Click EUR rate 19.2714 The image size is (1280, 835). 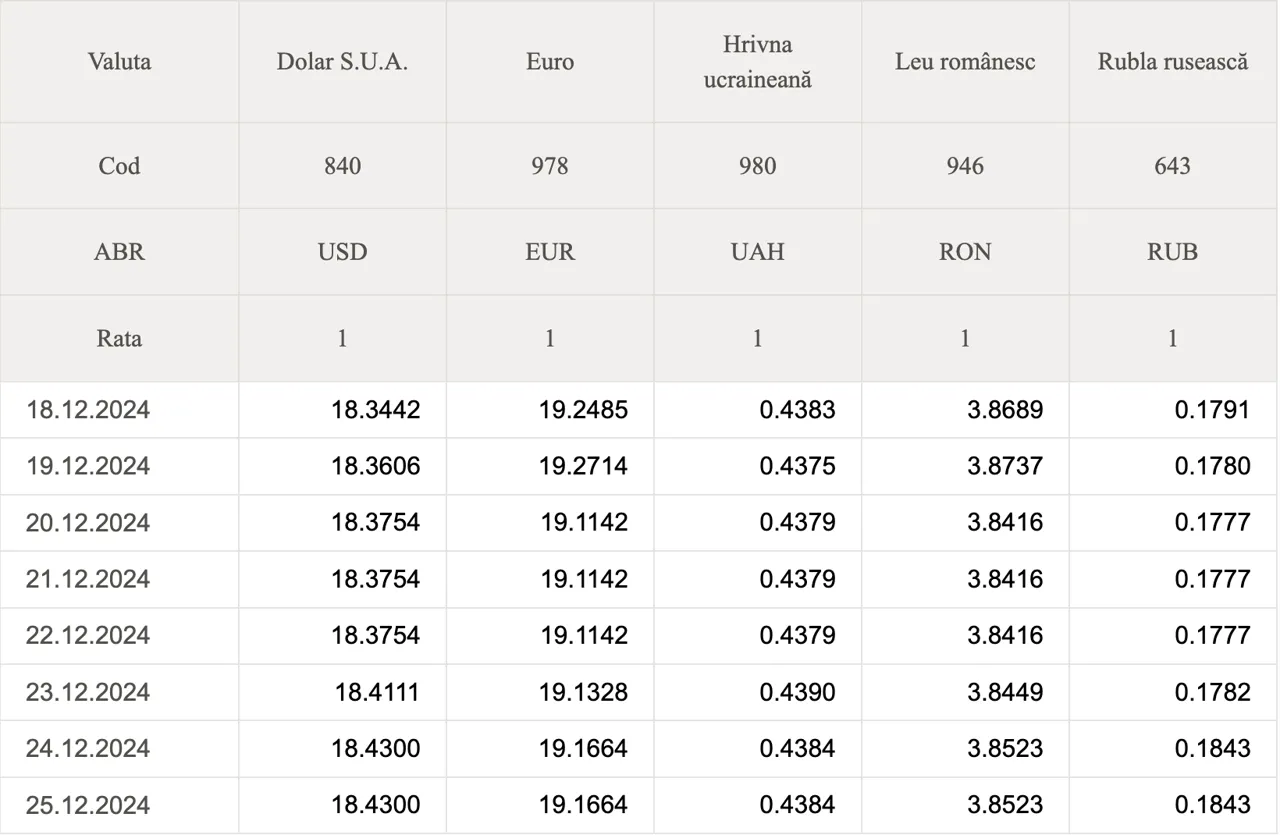point(583,466)
